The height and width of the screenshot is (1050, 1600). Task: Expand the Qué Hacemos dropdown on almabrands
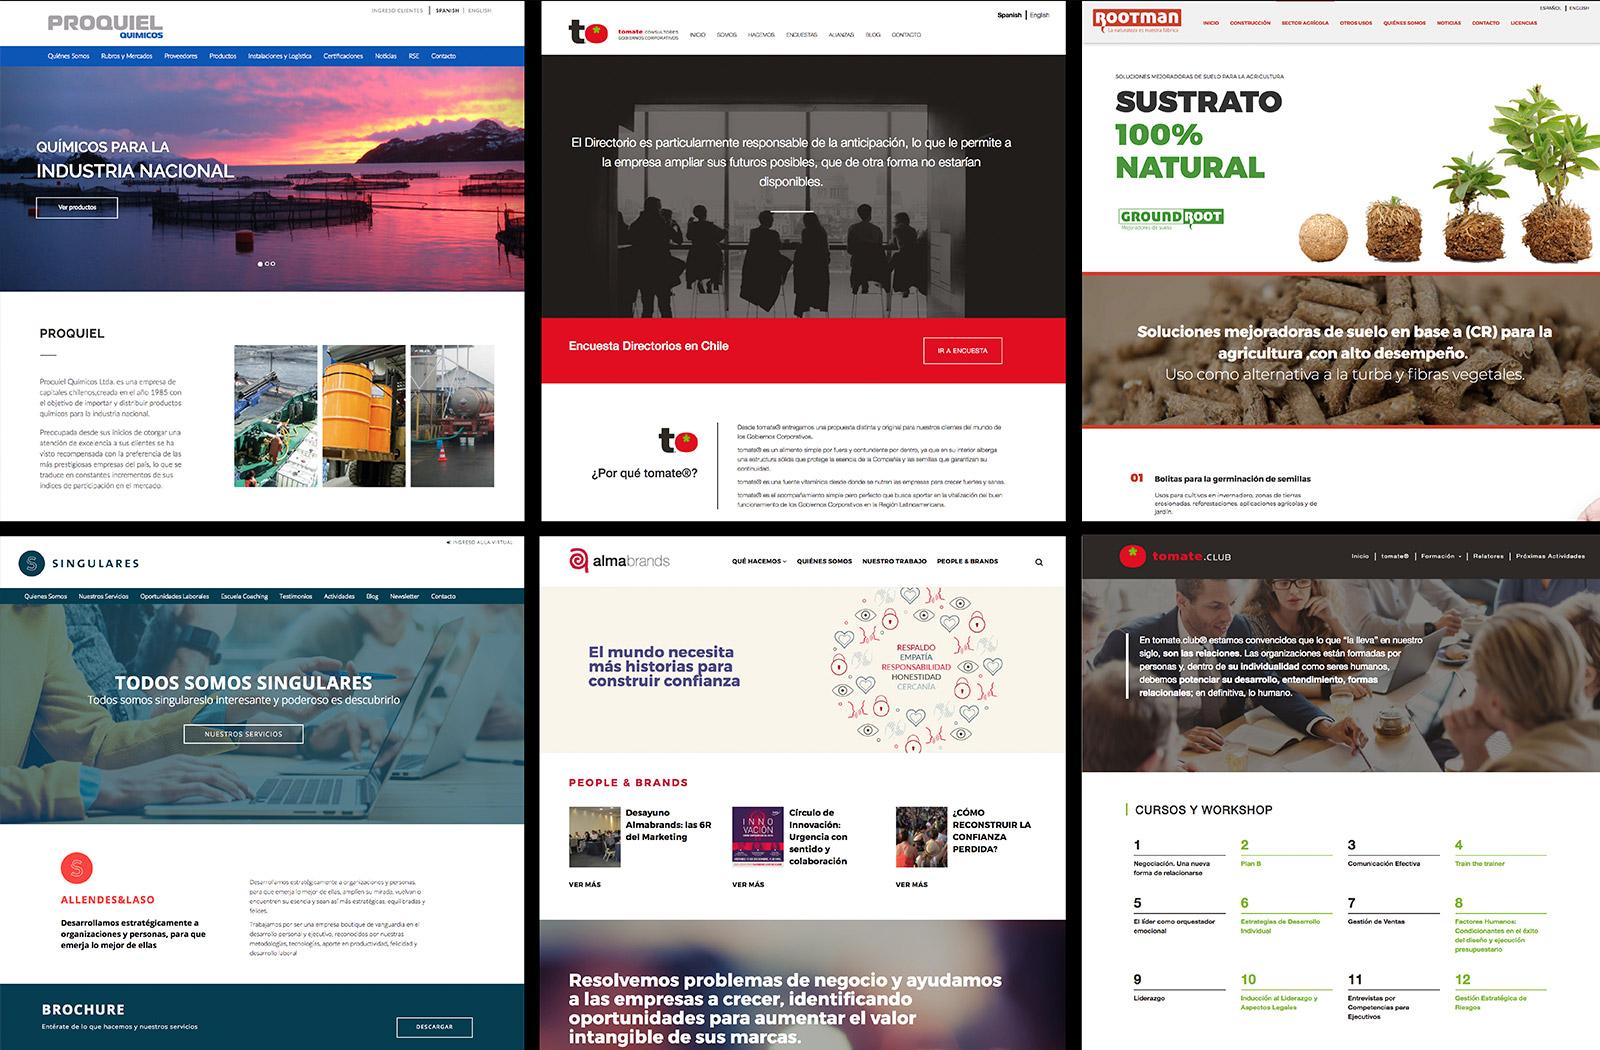759,561
